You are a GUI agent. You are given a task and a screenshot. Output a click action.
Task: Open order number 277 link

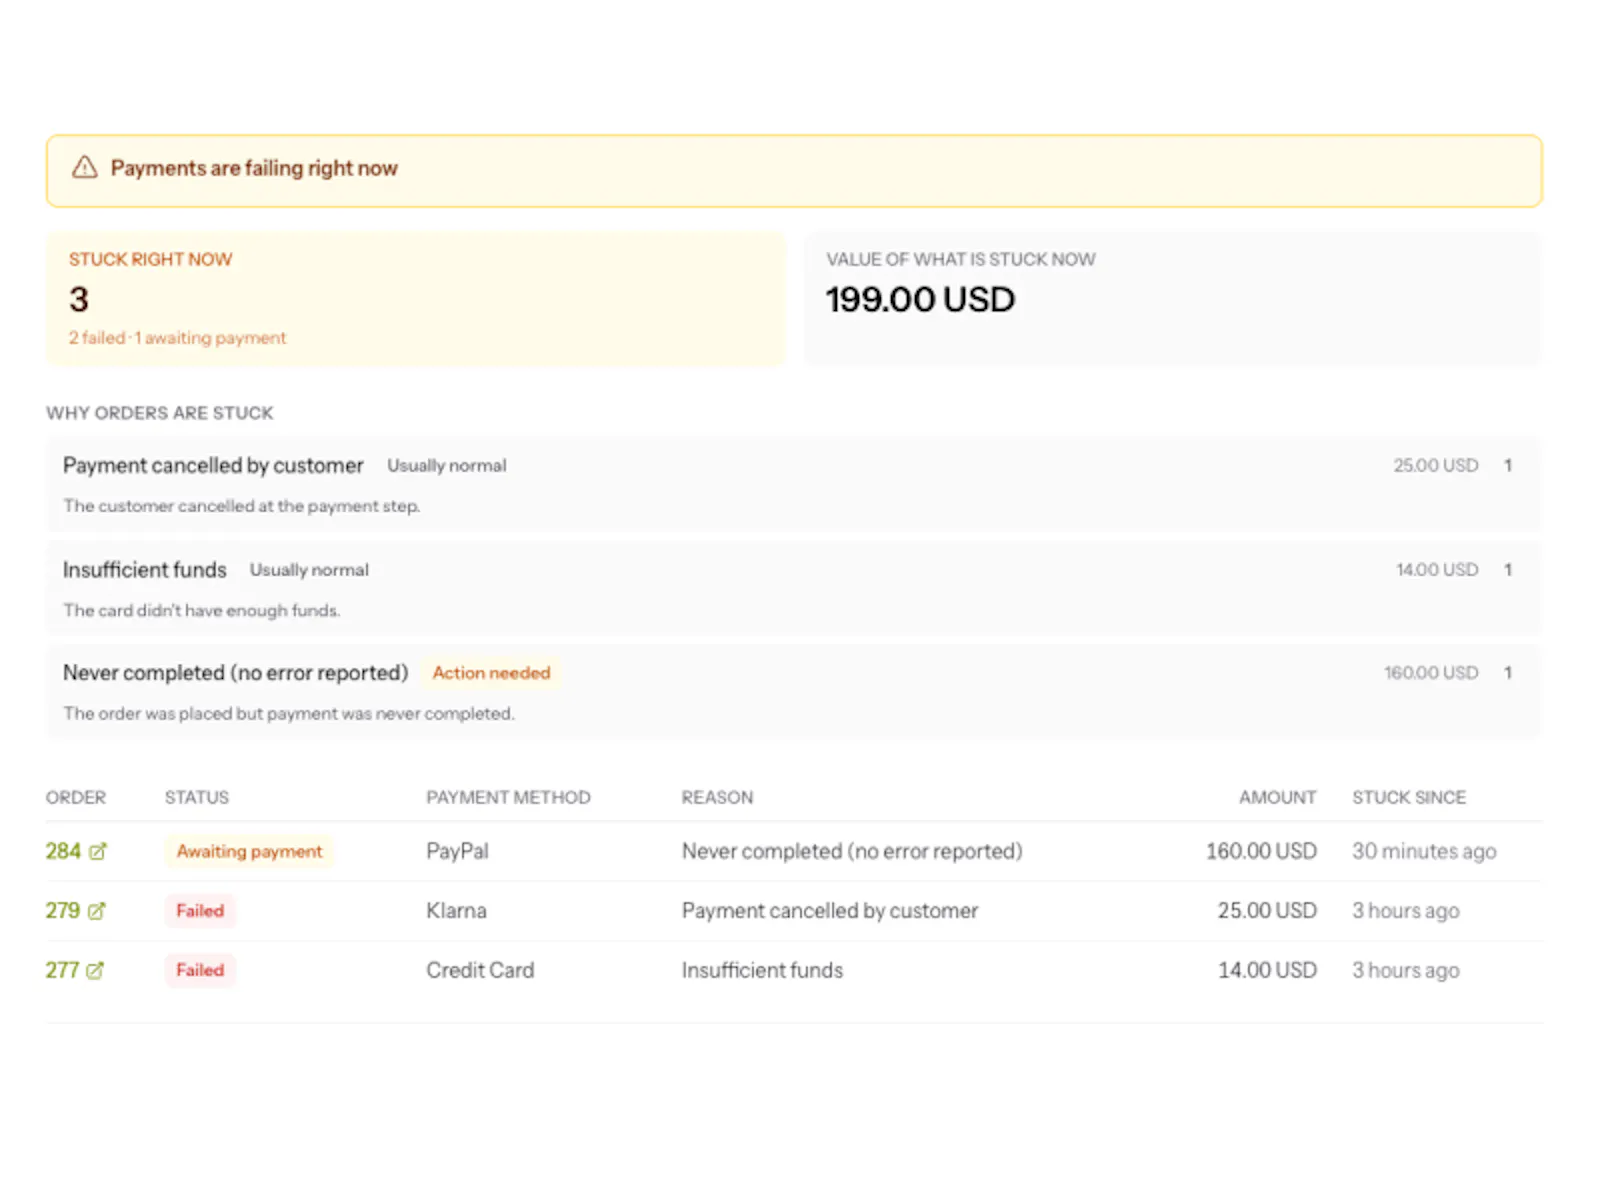62,970
